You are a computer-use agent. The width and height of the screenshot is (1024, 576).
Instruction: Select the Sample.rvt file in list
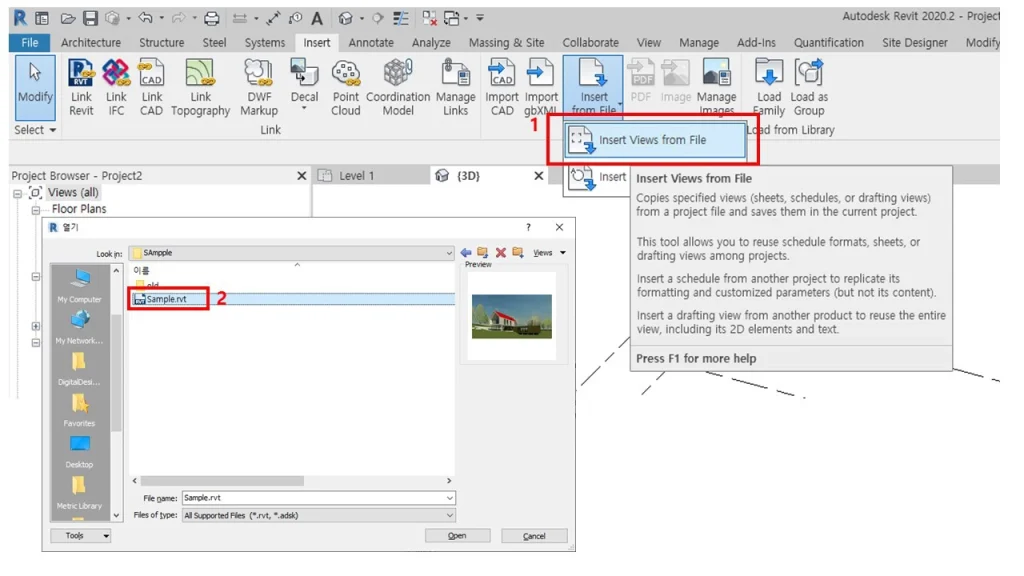coord(293,299)
